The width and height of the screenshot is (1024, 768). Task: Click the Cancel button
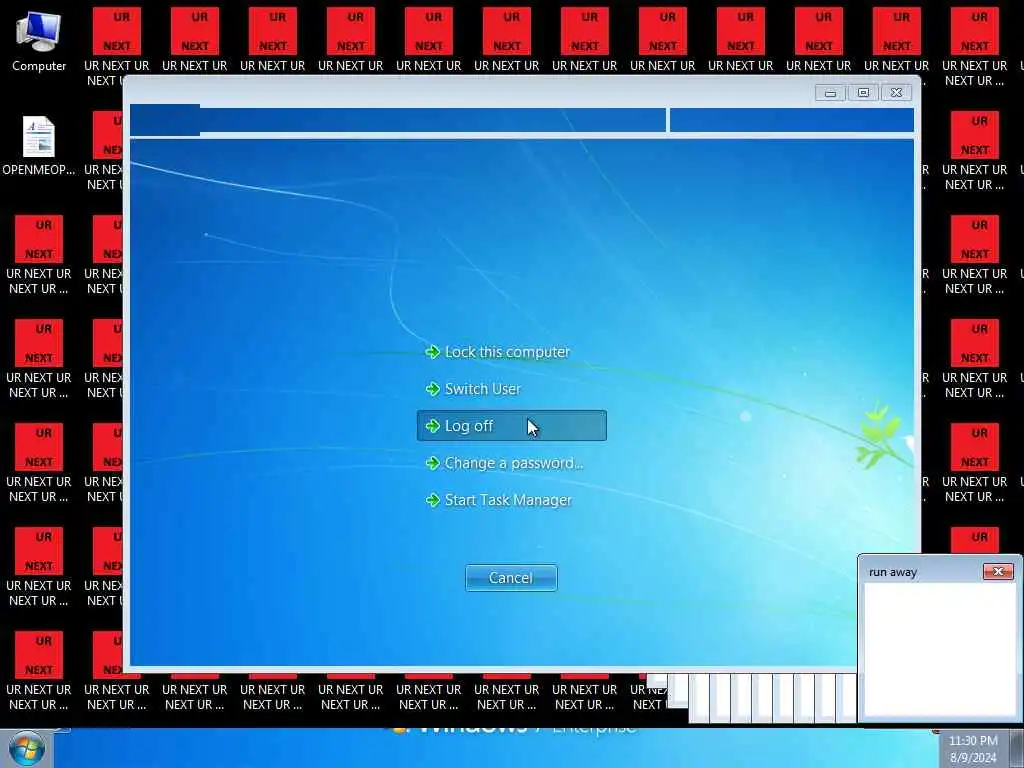511,578
